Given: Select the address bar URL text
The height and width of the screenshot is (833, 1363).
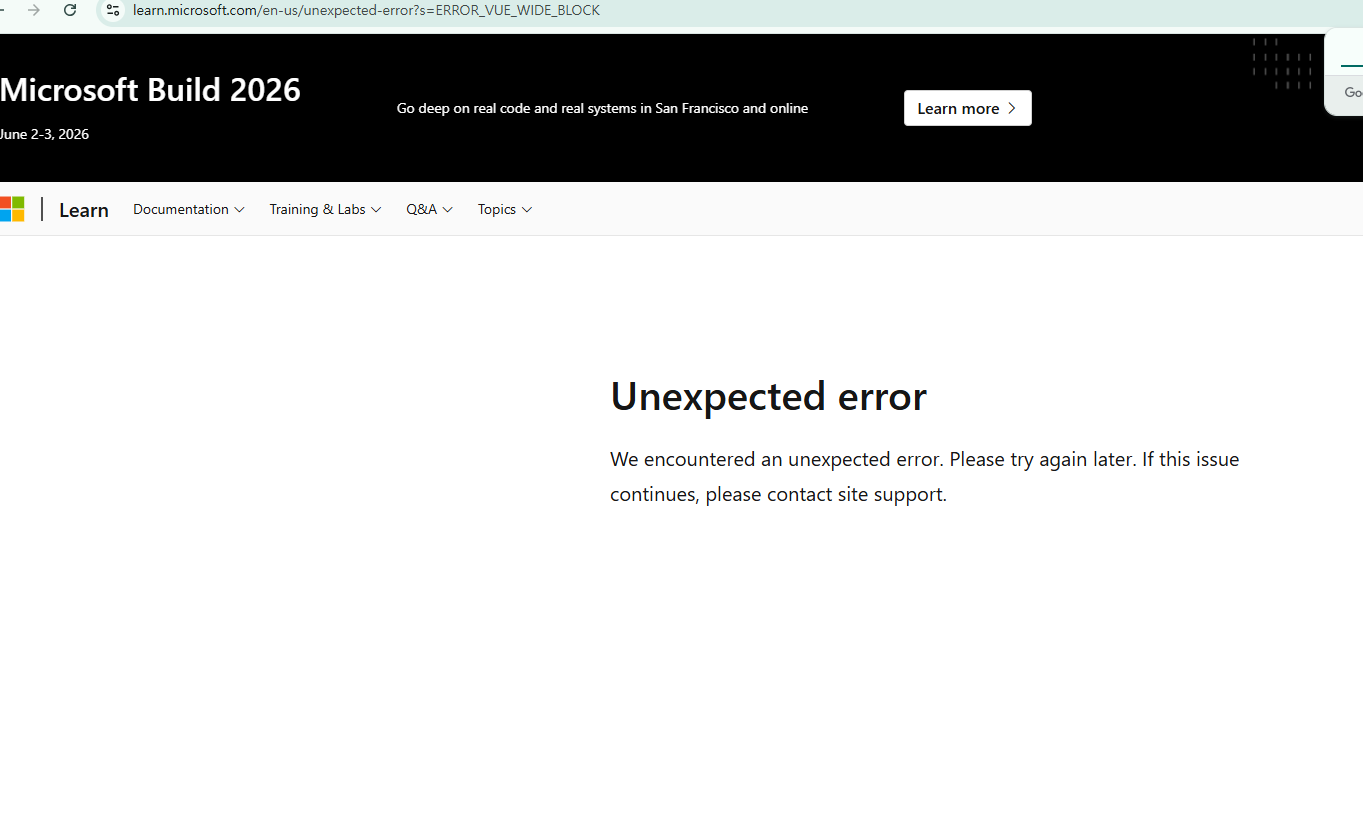Looking at the screenshot, I should (366, 10).
